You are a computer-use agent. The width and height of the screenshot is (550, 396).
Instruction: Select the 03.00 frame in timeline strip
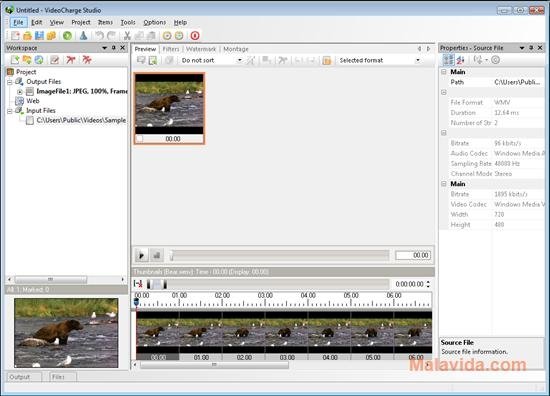click(x=287, y=336)
